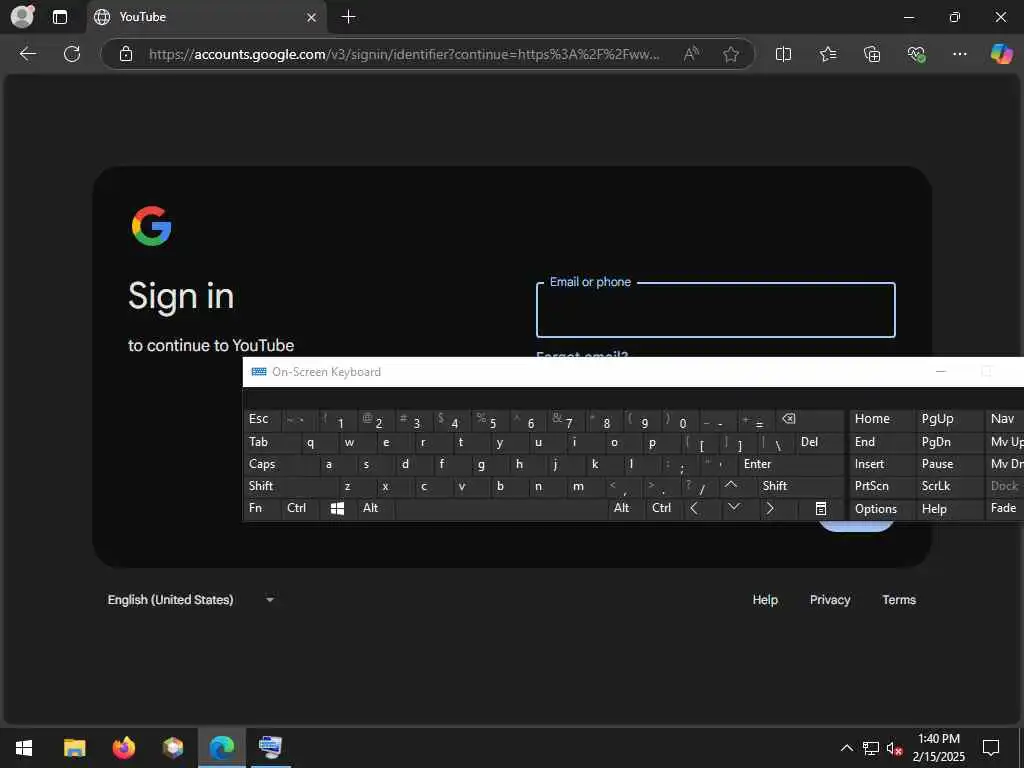Open the tab actions menu icon
Image resolution: width=1024 pixels, height=768 pixels.
(x=59, y=17)
